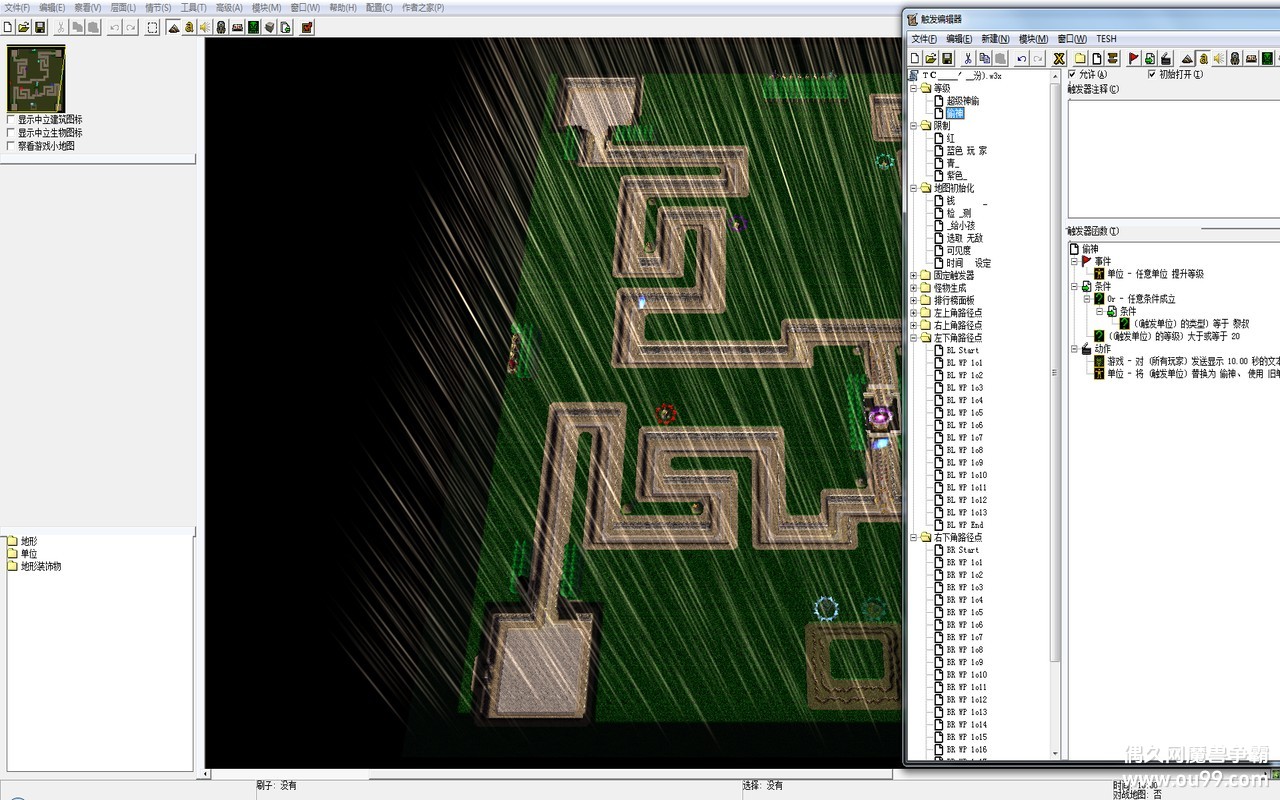Screen dimensions: 1280x800
Task: Toggle the 初始打开 (Initially On) checkbox
Action: 1151,74
